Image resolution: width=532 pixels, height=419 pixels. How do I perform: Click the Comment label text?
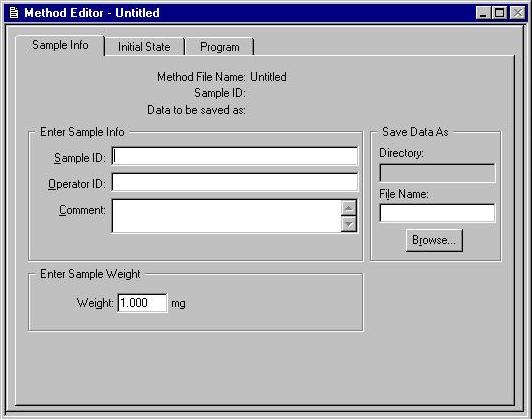coord(82,210)
